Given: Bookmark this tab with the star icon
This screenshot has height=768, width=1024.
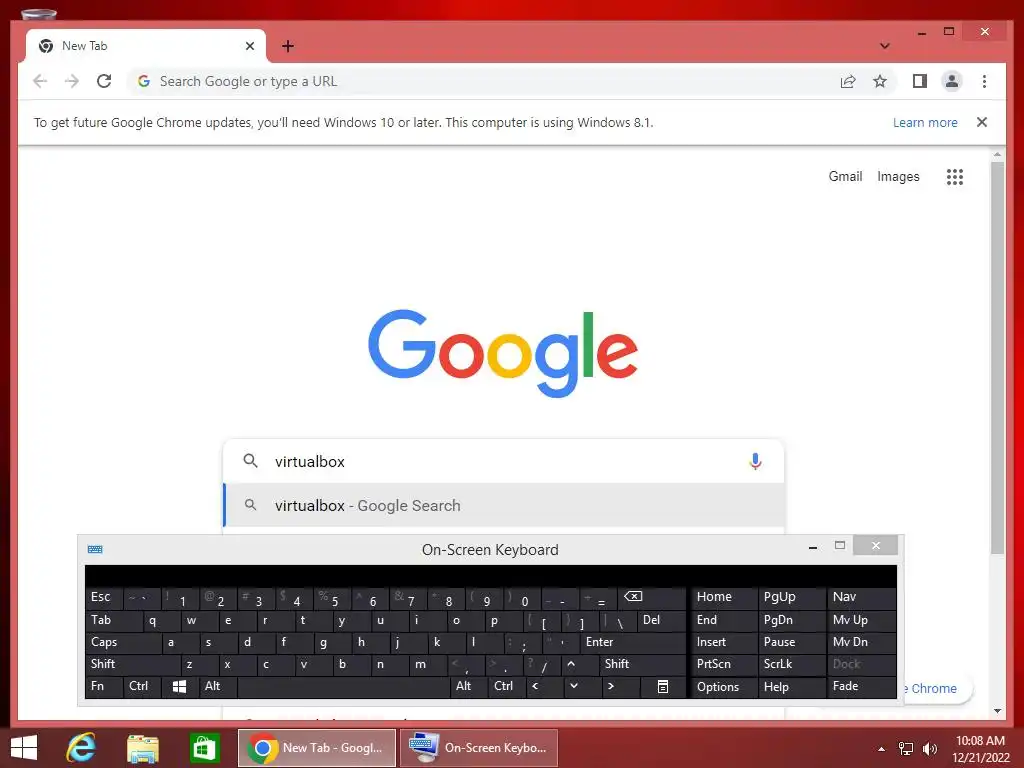Looking at the screenshot, I should (x=880, y=81).
